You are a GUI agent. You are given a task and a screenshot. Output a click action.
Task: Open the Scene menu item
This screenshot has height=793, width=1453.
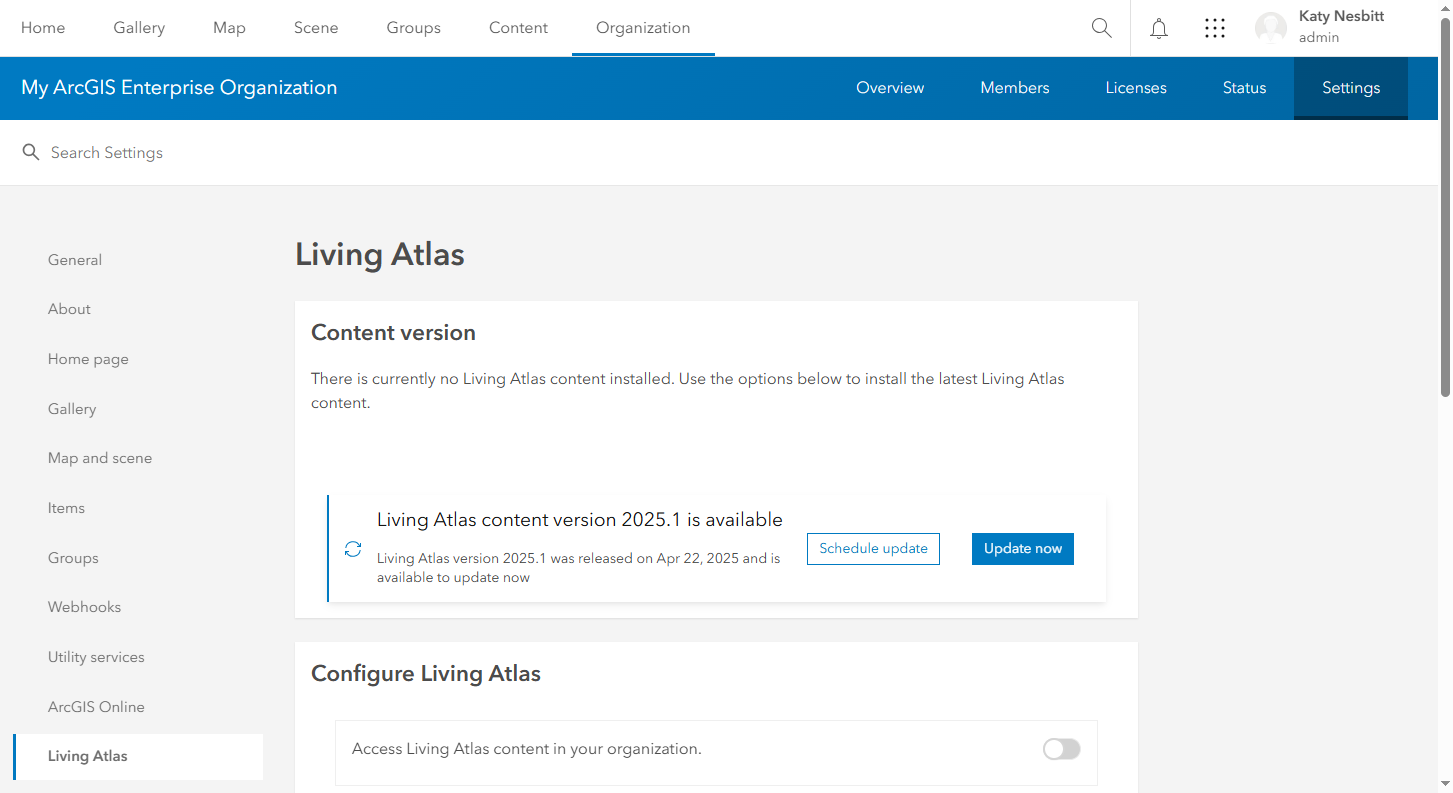tap(316, 28)
